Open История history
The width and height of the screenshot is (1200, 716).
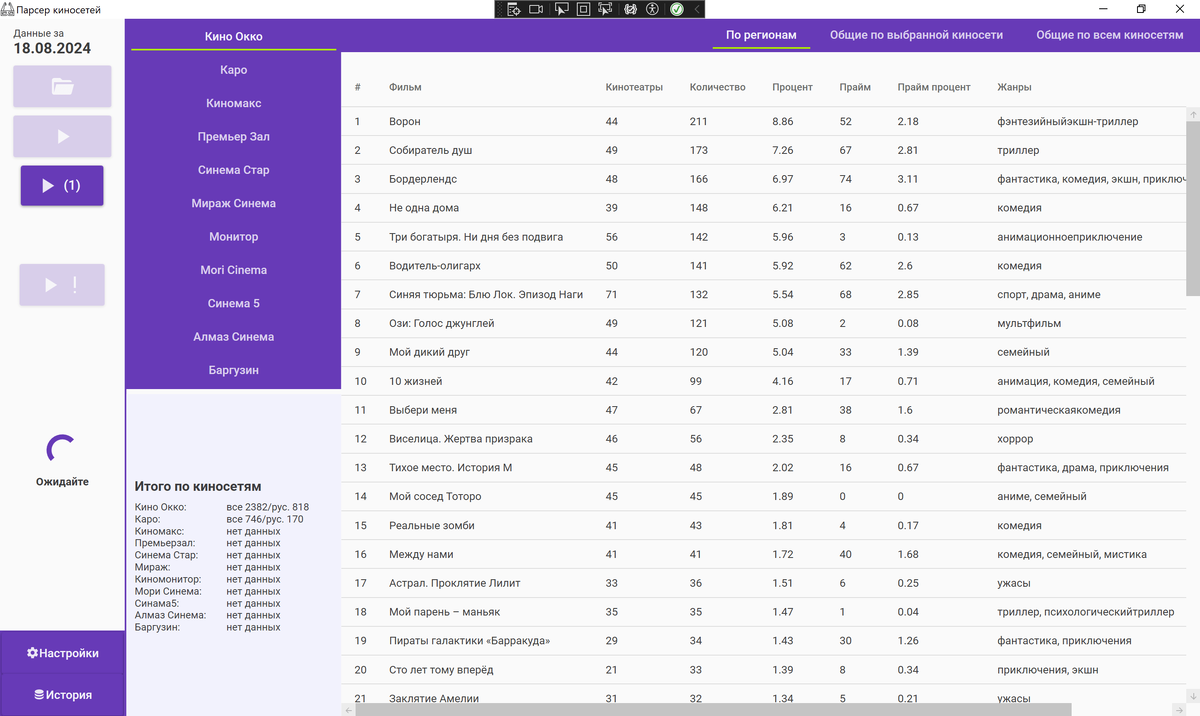click(63, 695)
